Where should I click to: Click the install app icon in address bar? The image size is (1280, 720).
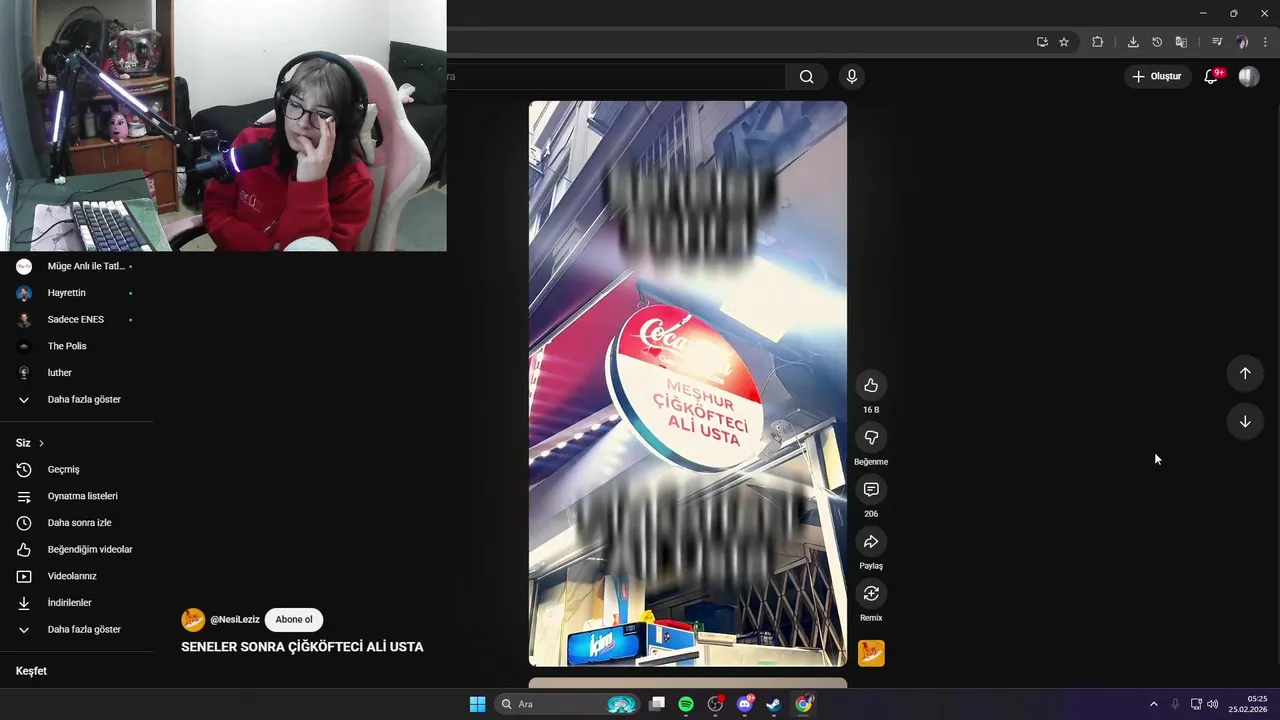coord(1042,42)
